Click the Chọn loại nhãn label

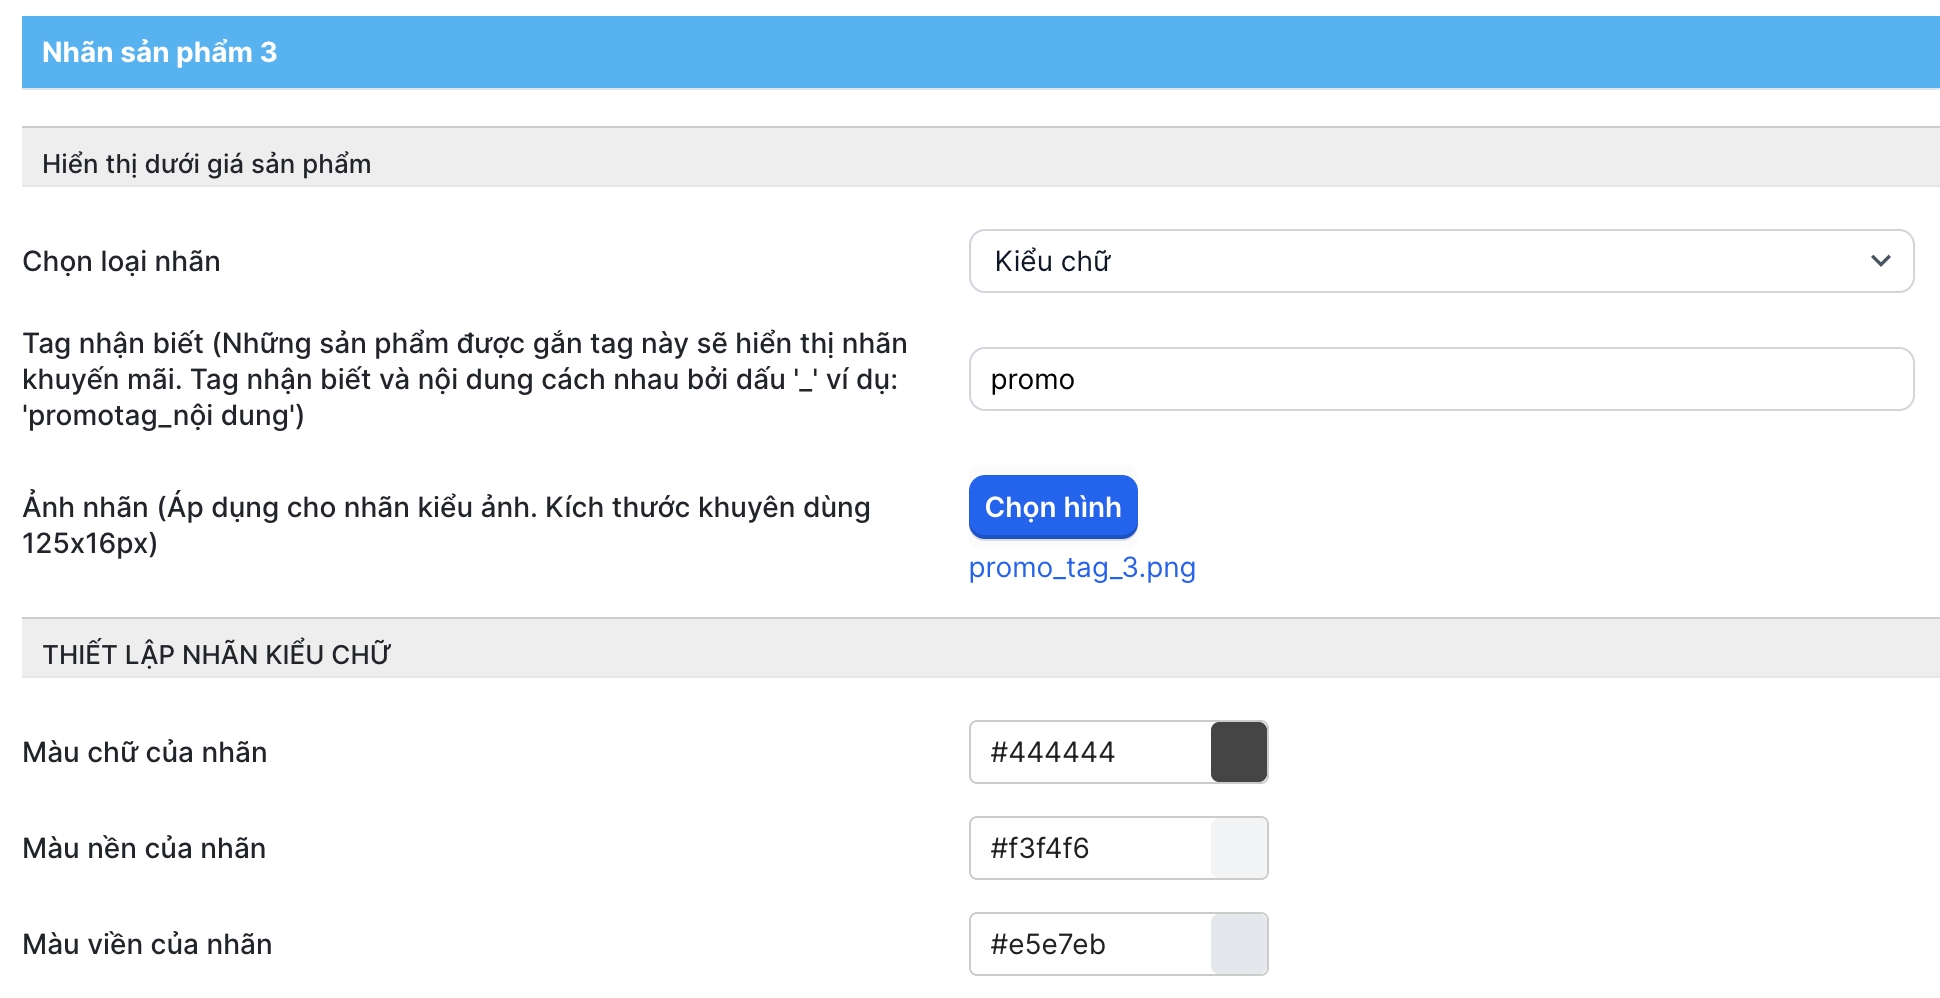(x=121, y=261)
